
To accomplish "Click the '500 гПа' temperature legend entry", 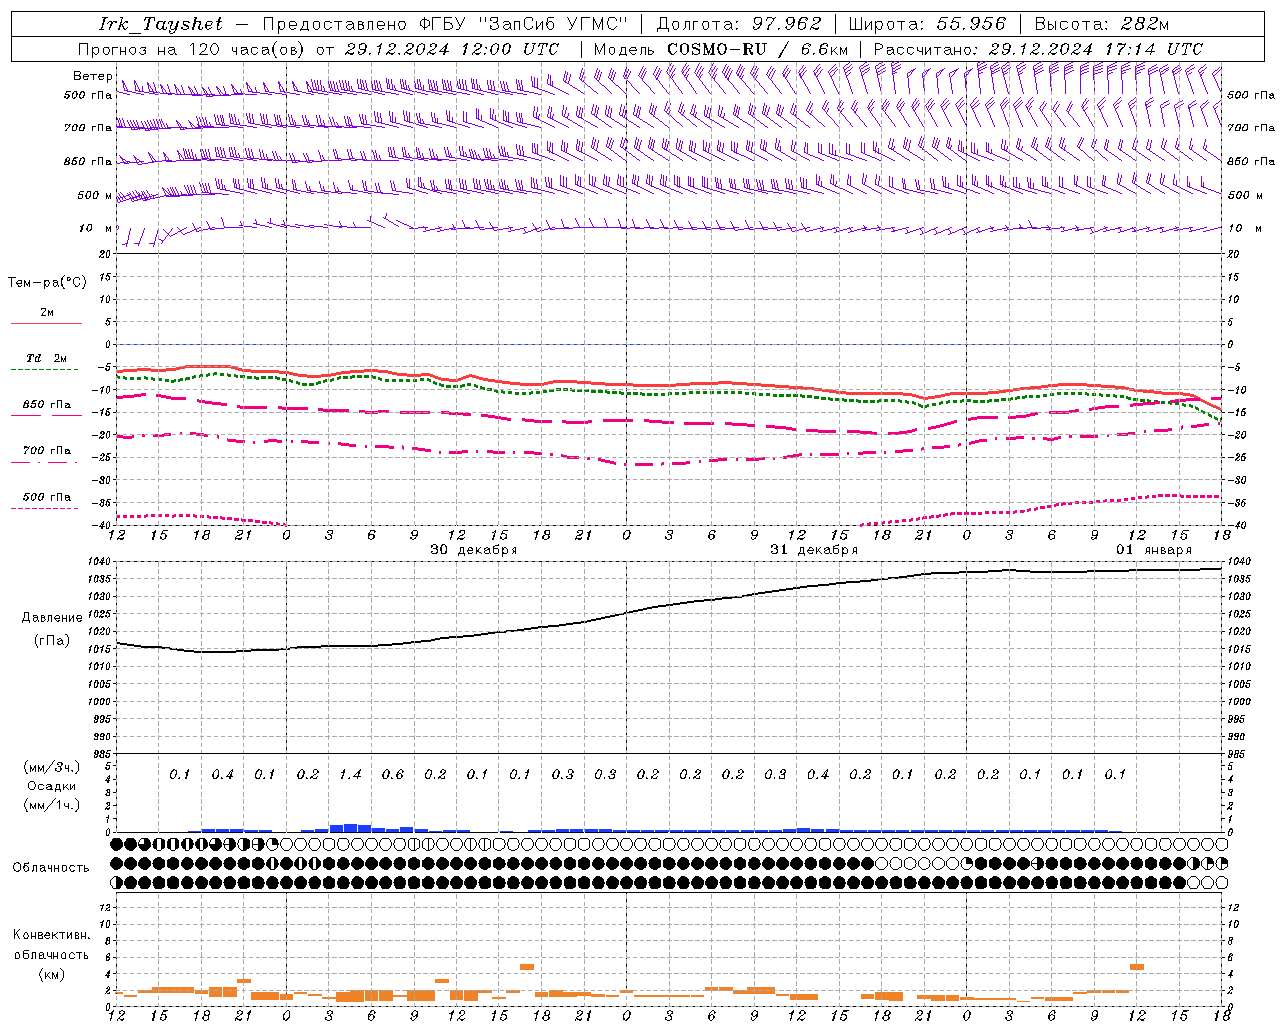I will [47, 497].
